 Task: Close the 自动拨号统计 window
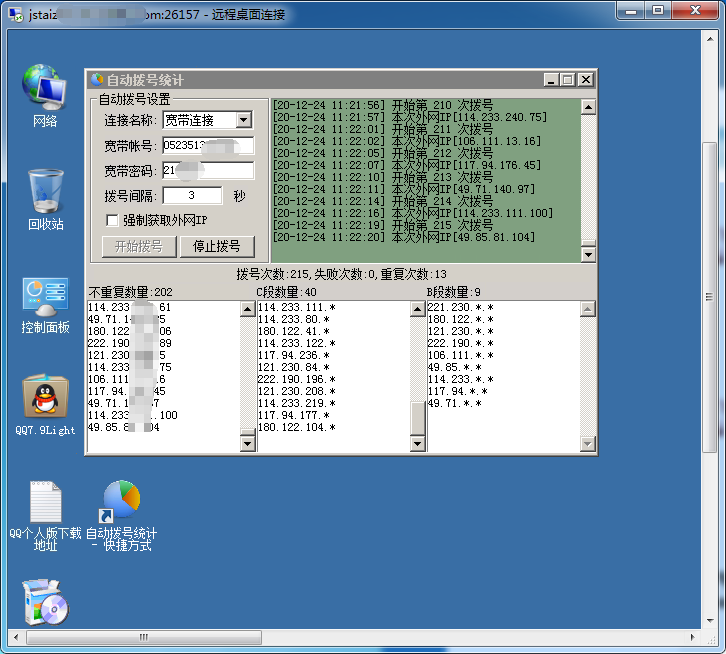tap(586, 80)
